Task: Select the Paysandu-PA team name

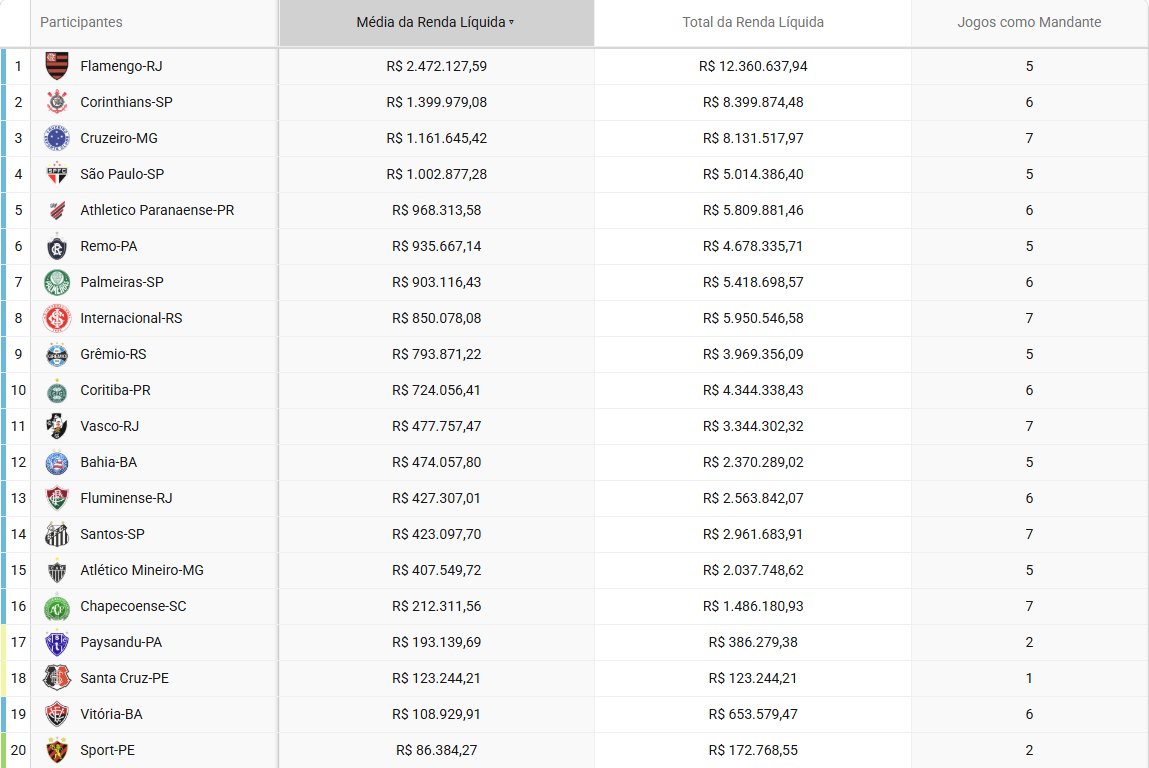Action: [x=121, y=642]
